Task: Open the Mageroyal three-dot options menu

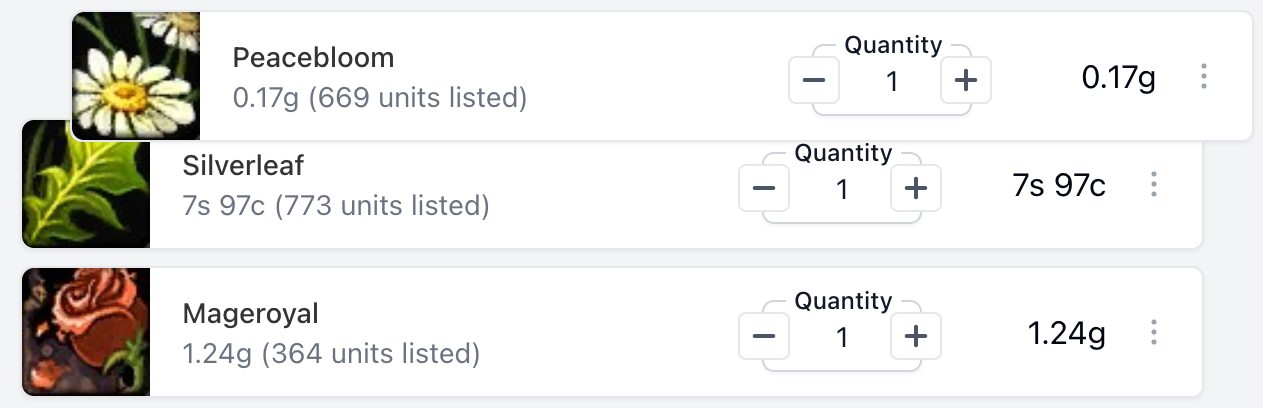Action: tap(1154, 332)
